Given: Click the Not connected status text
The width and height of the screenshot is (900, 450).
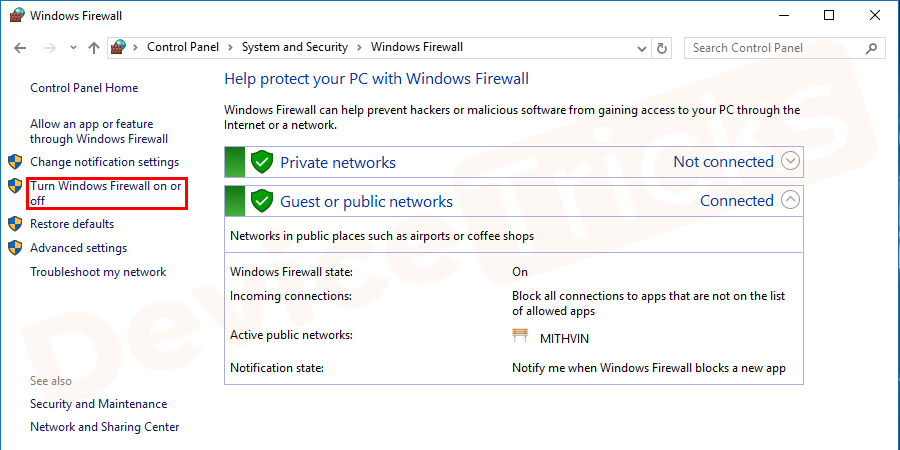Looking at the screenshot, I should 723,162.
